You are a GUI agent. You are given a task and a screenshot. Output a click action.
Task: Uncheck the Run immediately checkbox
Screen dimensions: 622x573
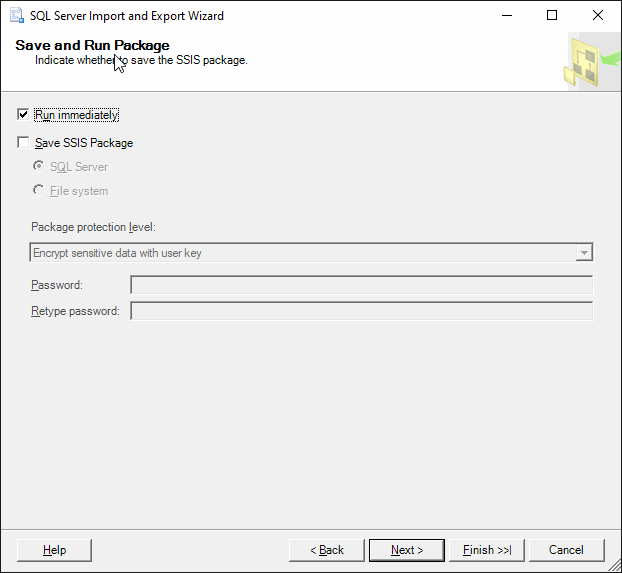pos(23,115)
